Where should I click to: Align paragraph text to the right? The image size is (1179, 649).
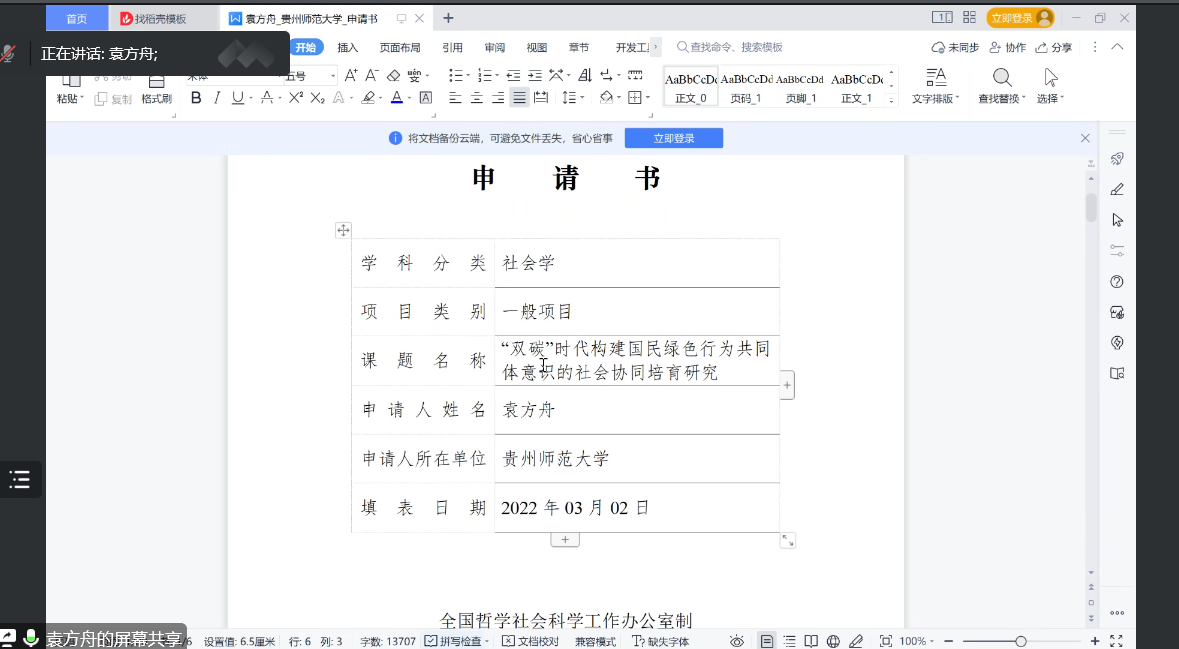[498, 98]
